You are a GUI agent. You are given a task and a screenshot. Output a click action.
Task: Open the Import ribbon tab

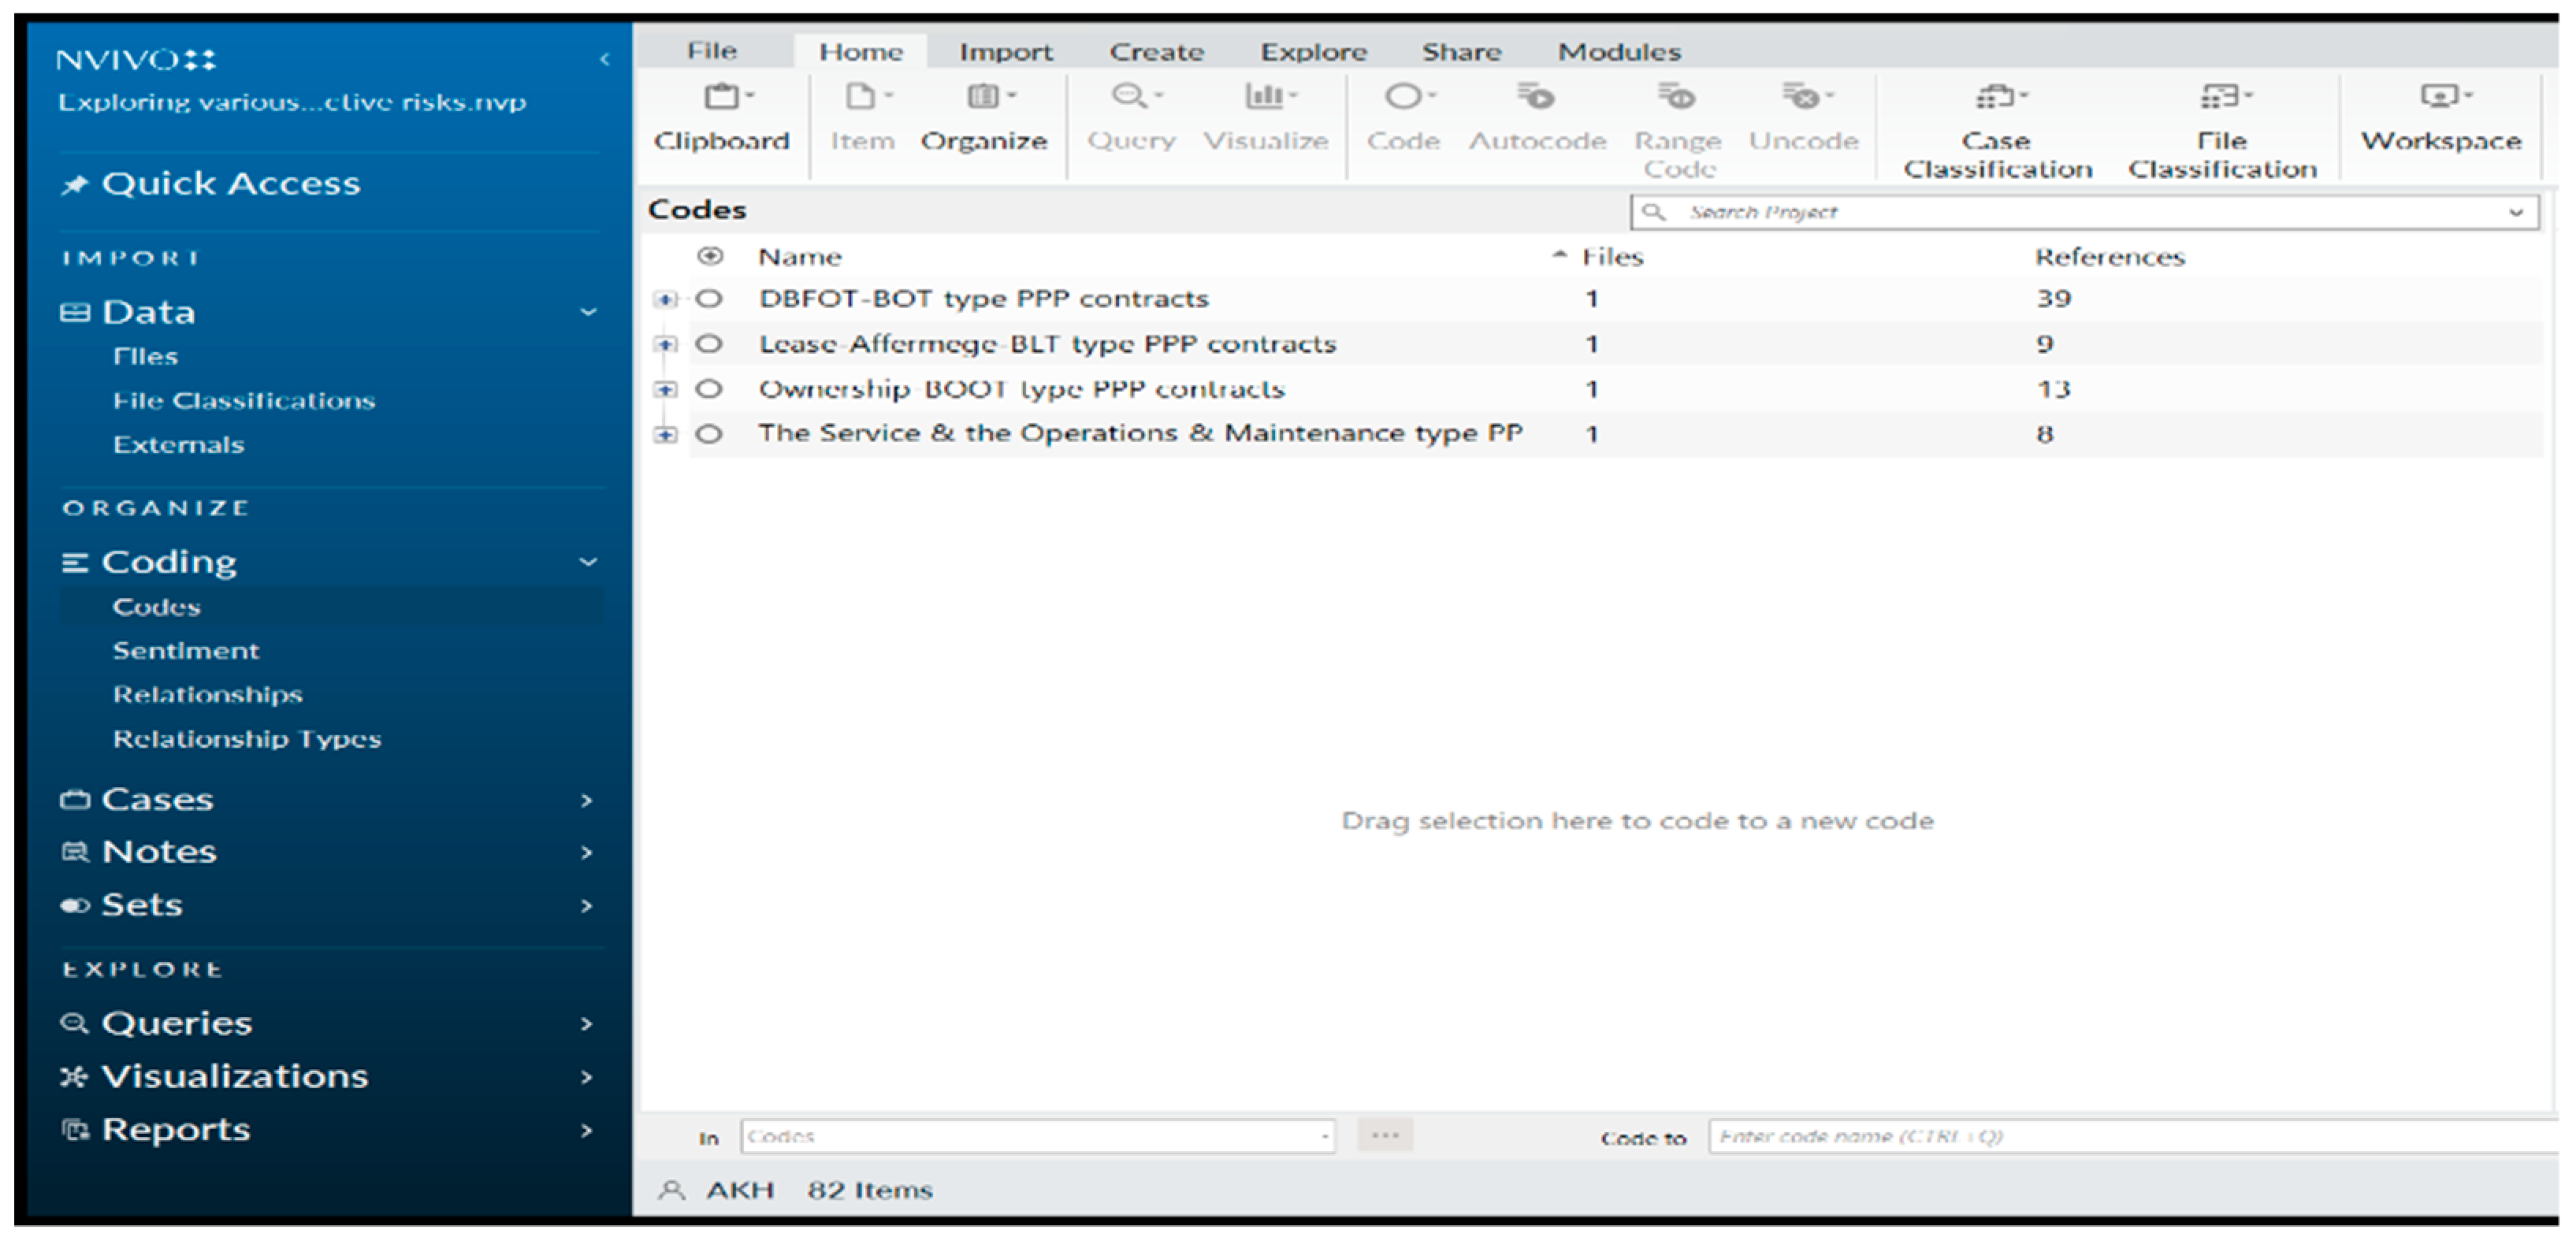(x=1005, y=52)
